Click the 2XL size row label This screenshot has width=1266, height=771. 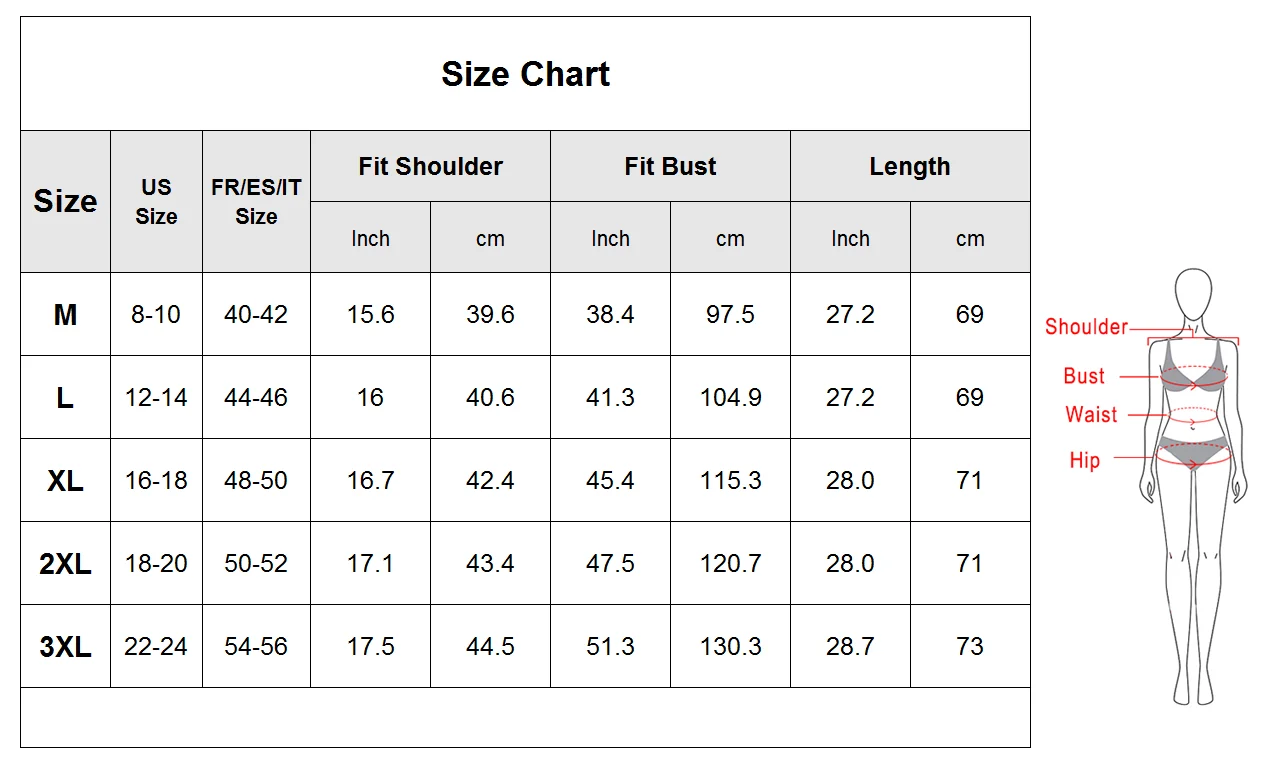[65, 564]
